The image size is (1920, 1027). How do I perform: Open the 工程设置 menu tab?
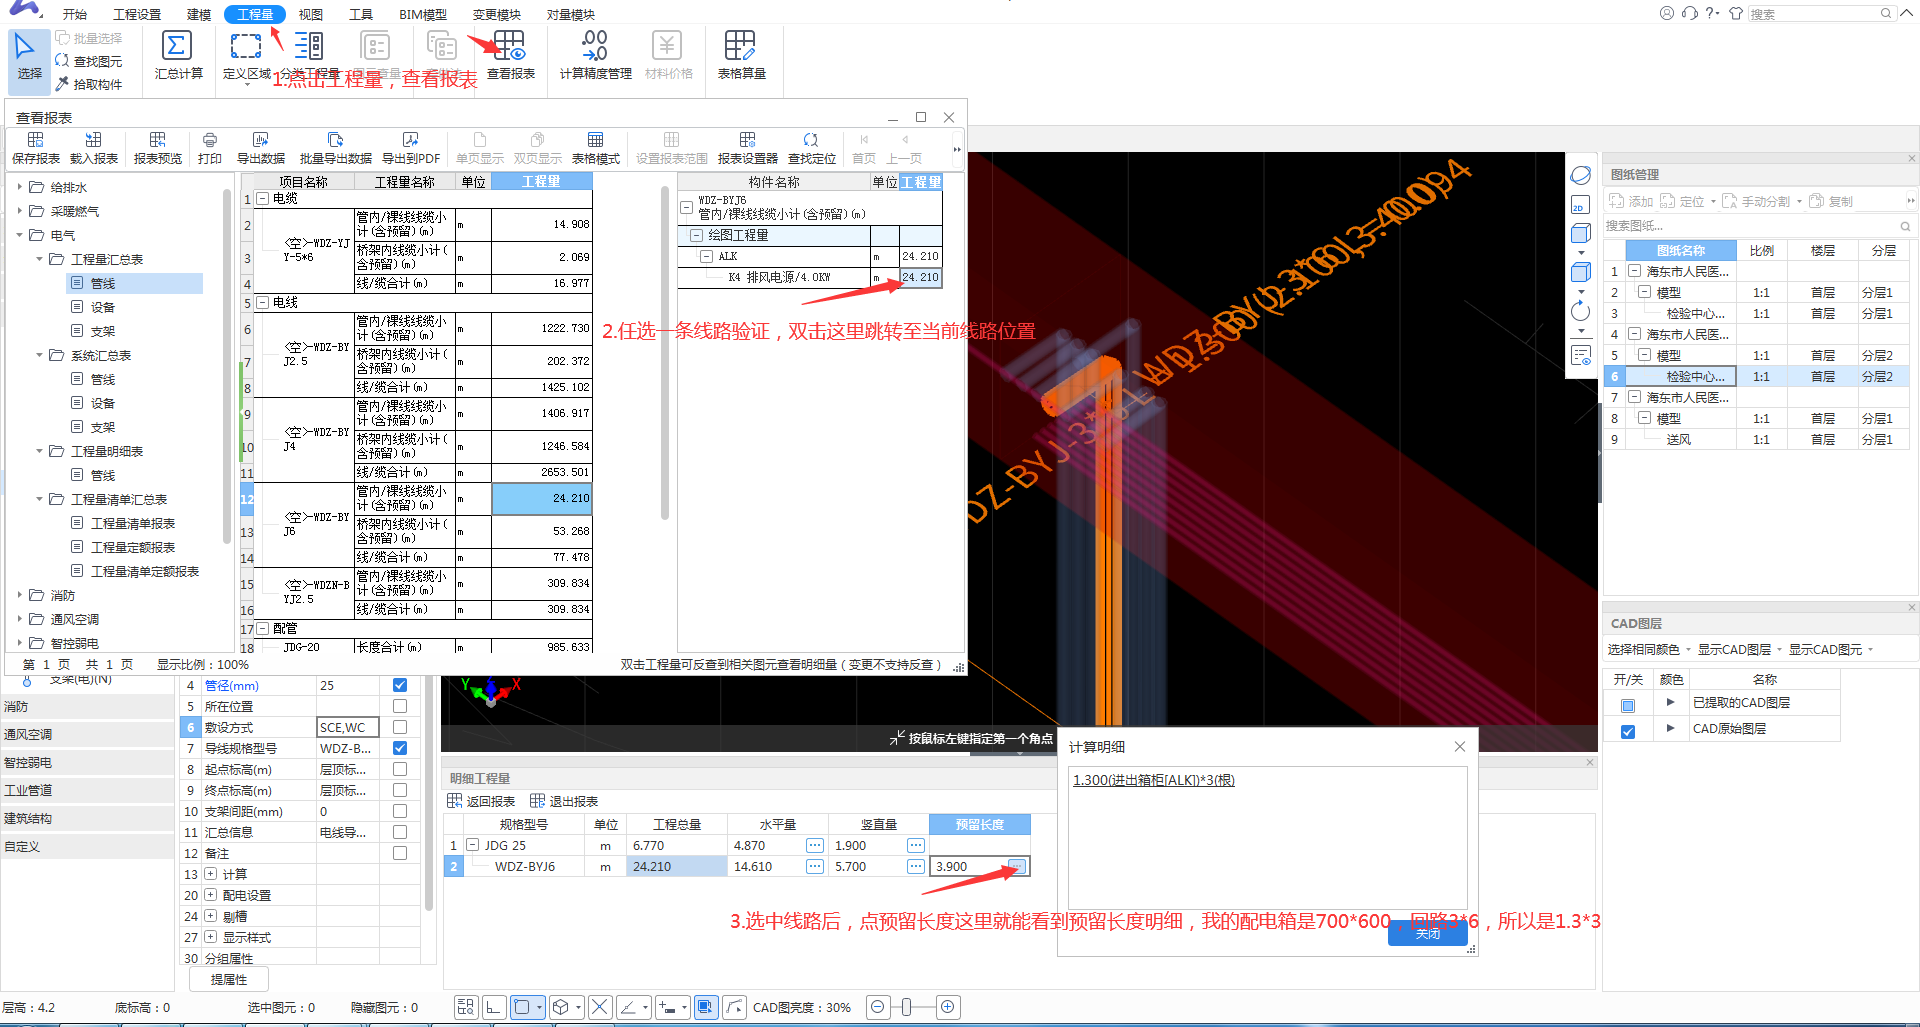tap(137, 14)
